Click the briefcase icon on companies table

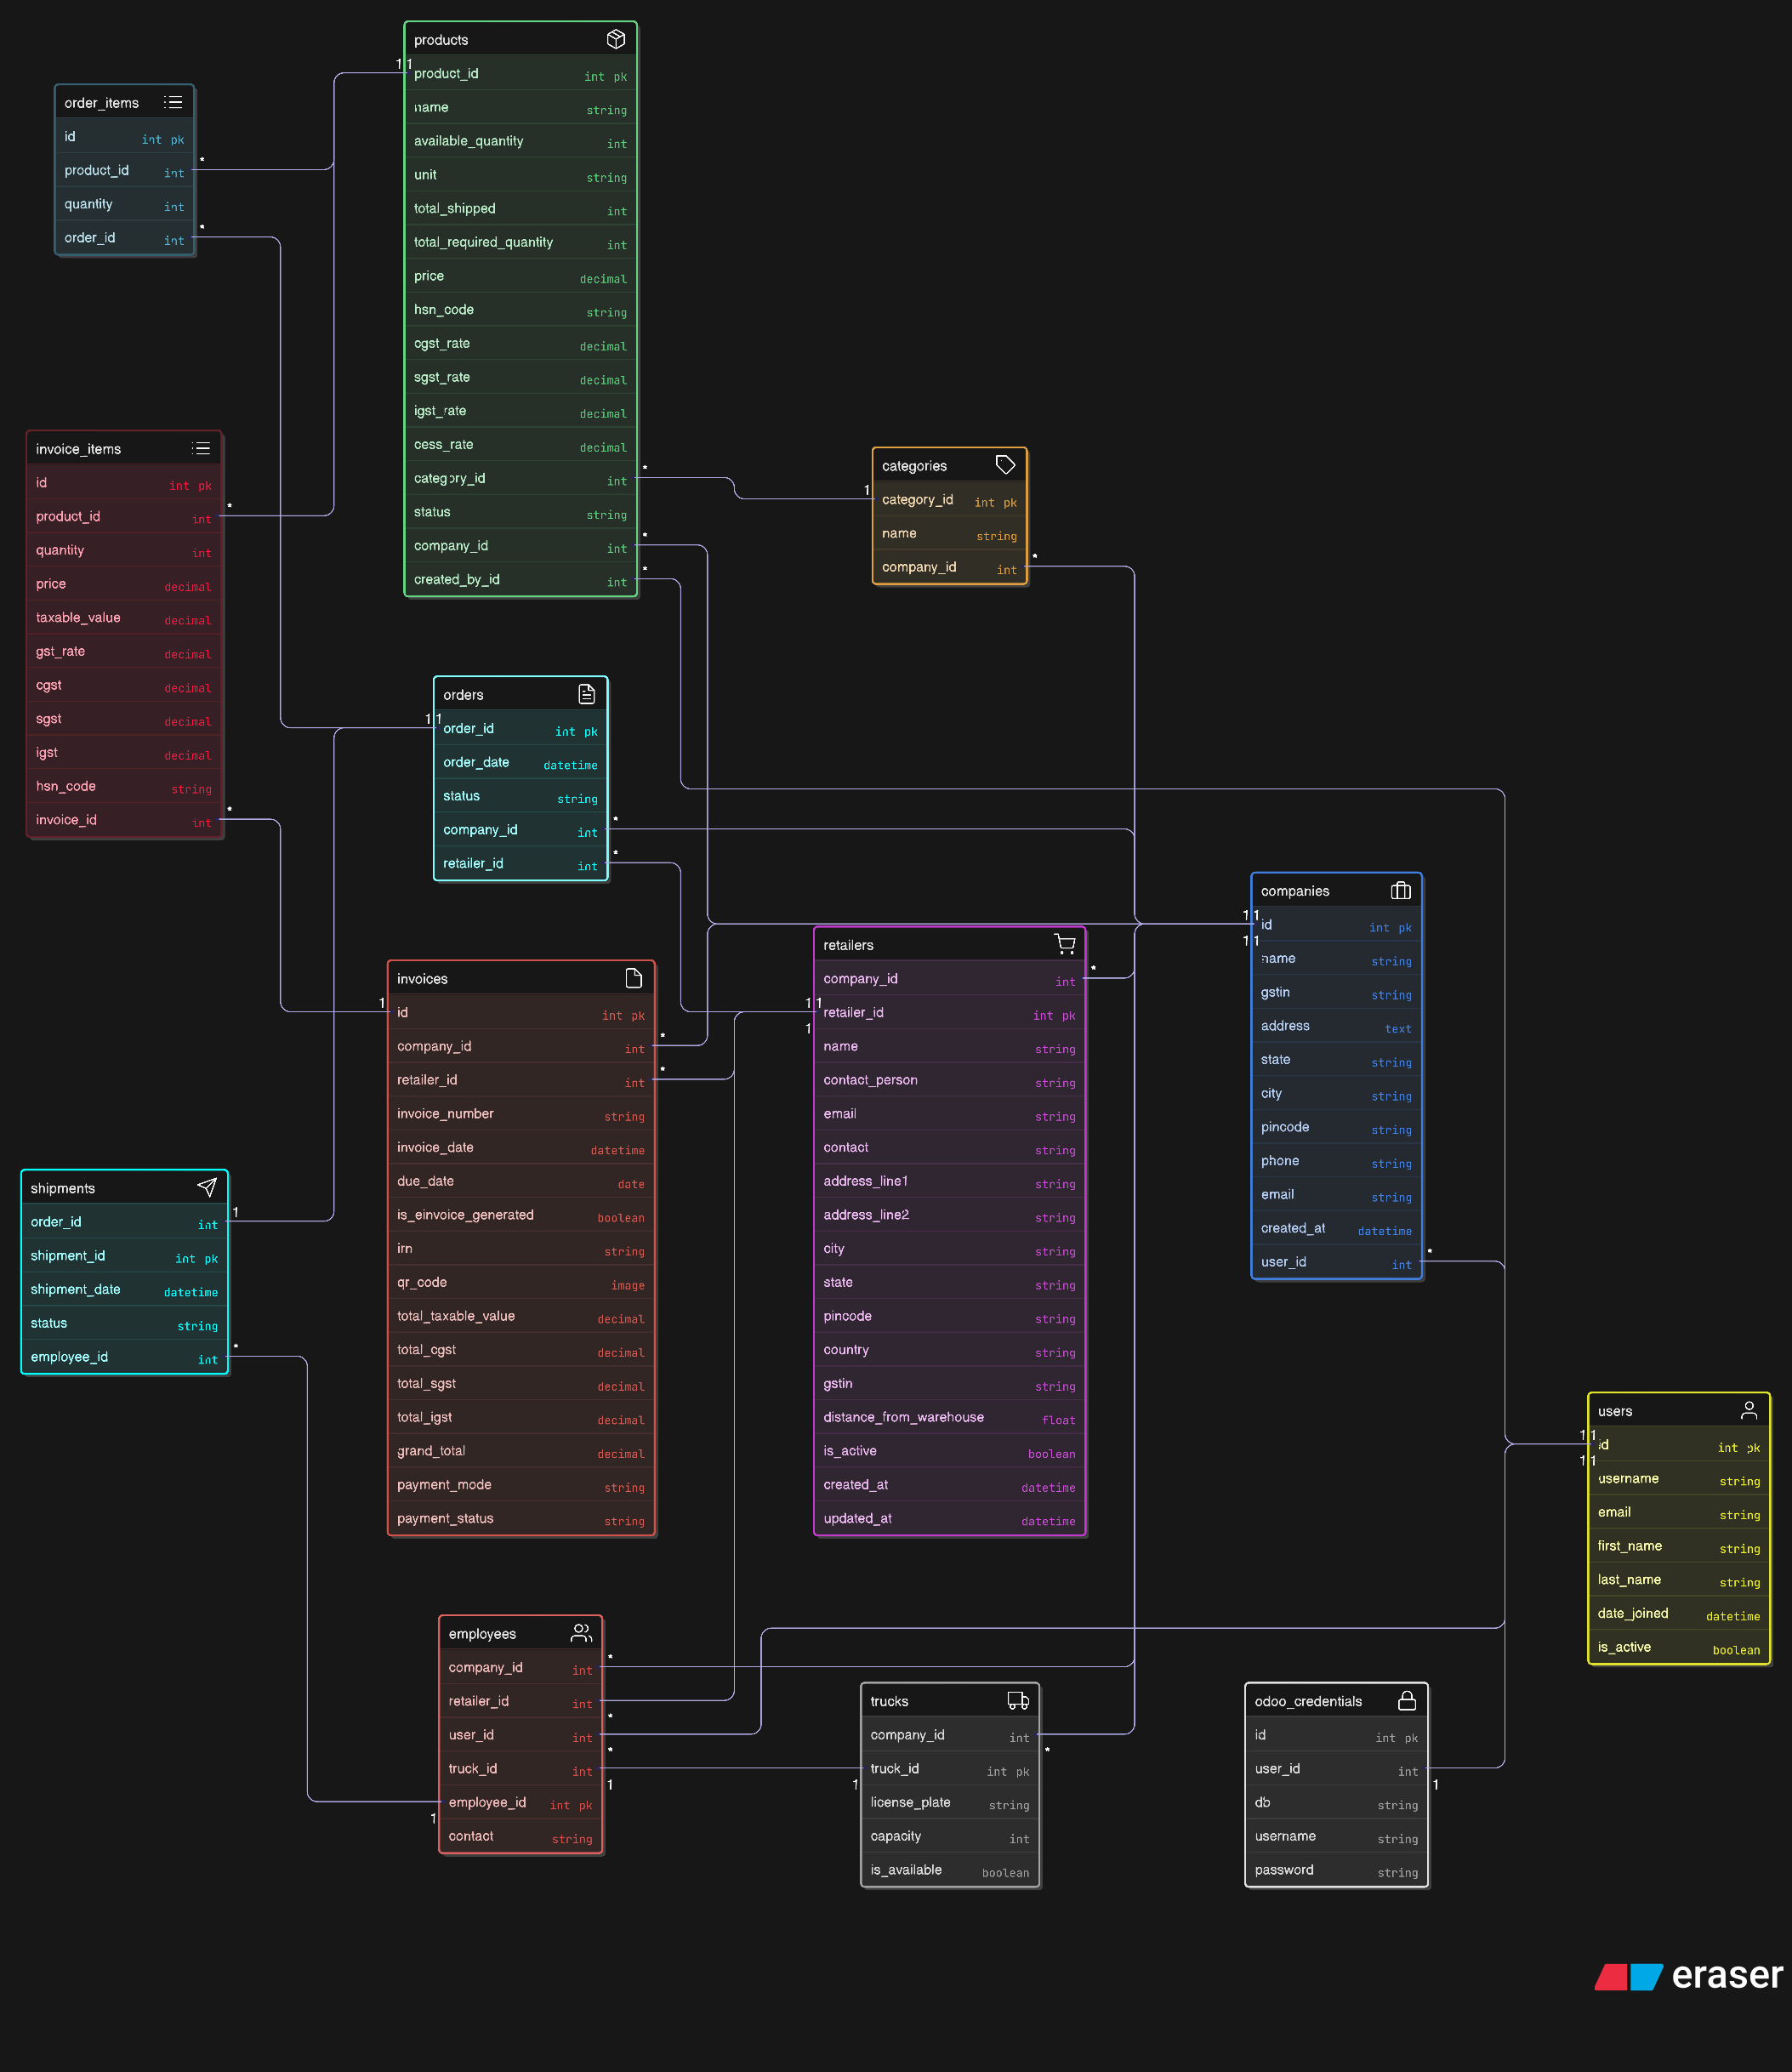(1400, 890)
